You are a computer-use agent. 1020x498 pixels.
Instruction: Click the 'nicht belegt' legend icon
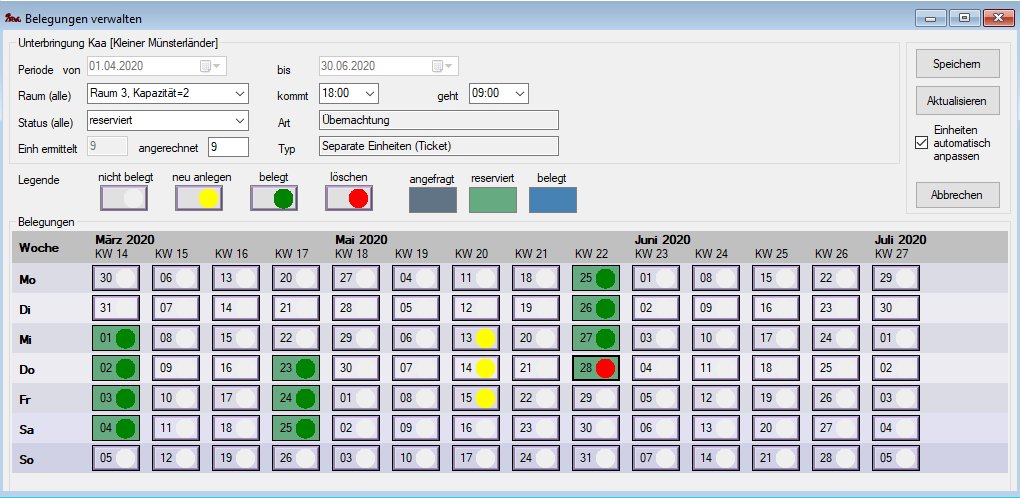point(124,198)
